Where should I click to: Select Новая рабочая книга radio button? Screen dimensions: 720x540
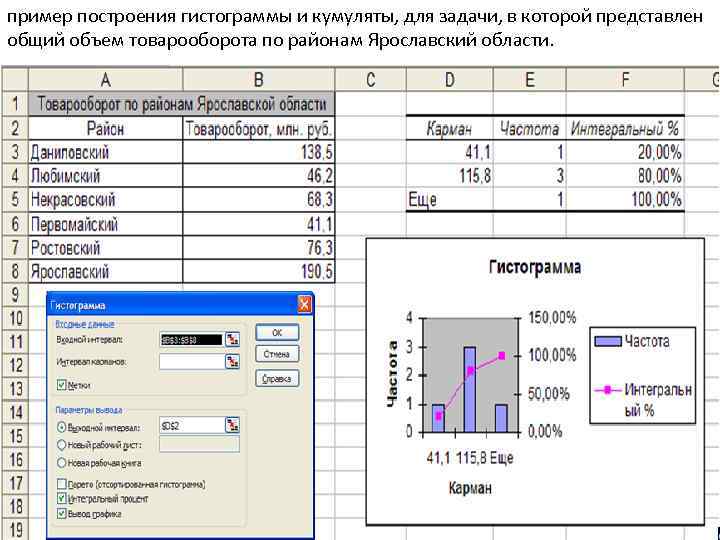coord(62,463)
